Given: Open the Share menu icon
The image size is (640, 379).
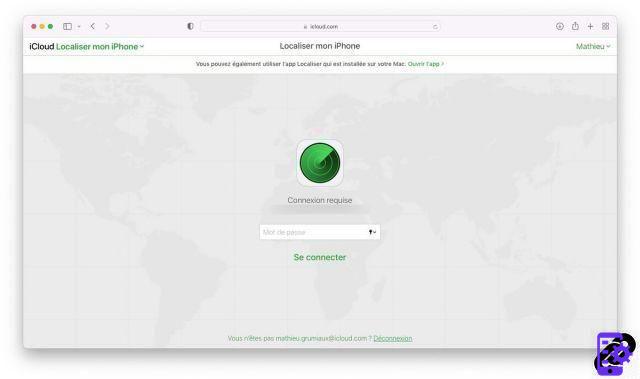Looking at the screenshot, I should coord(575,26).
